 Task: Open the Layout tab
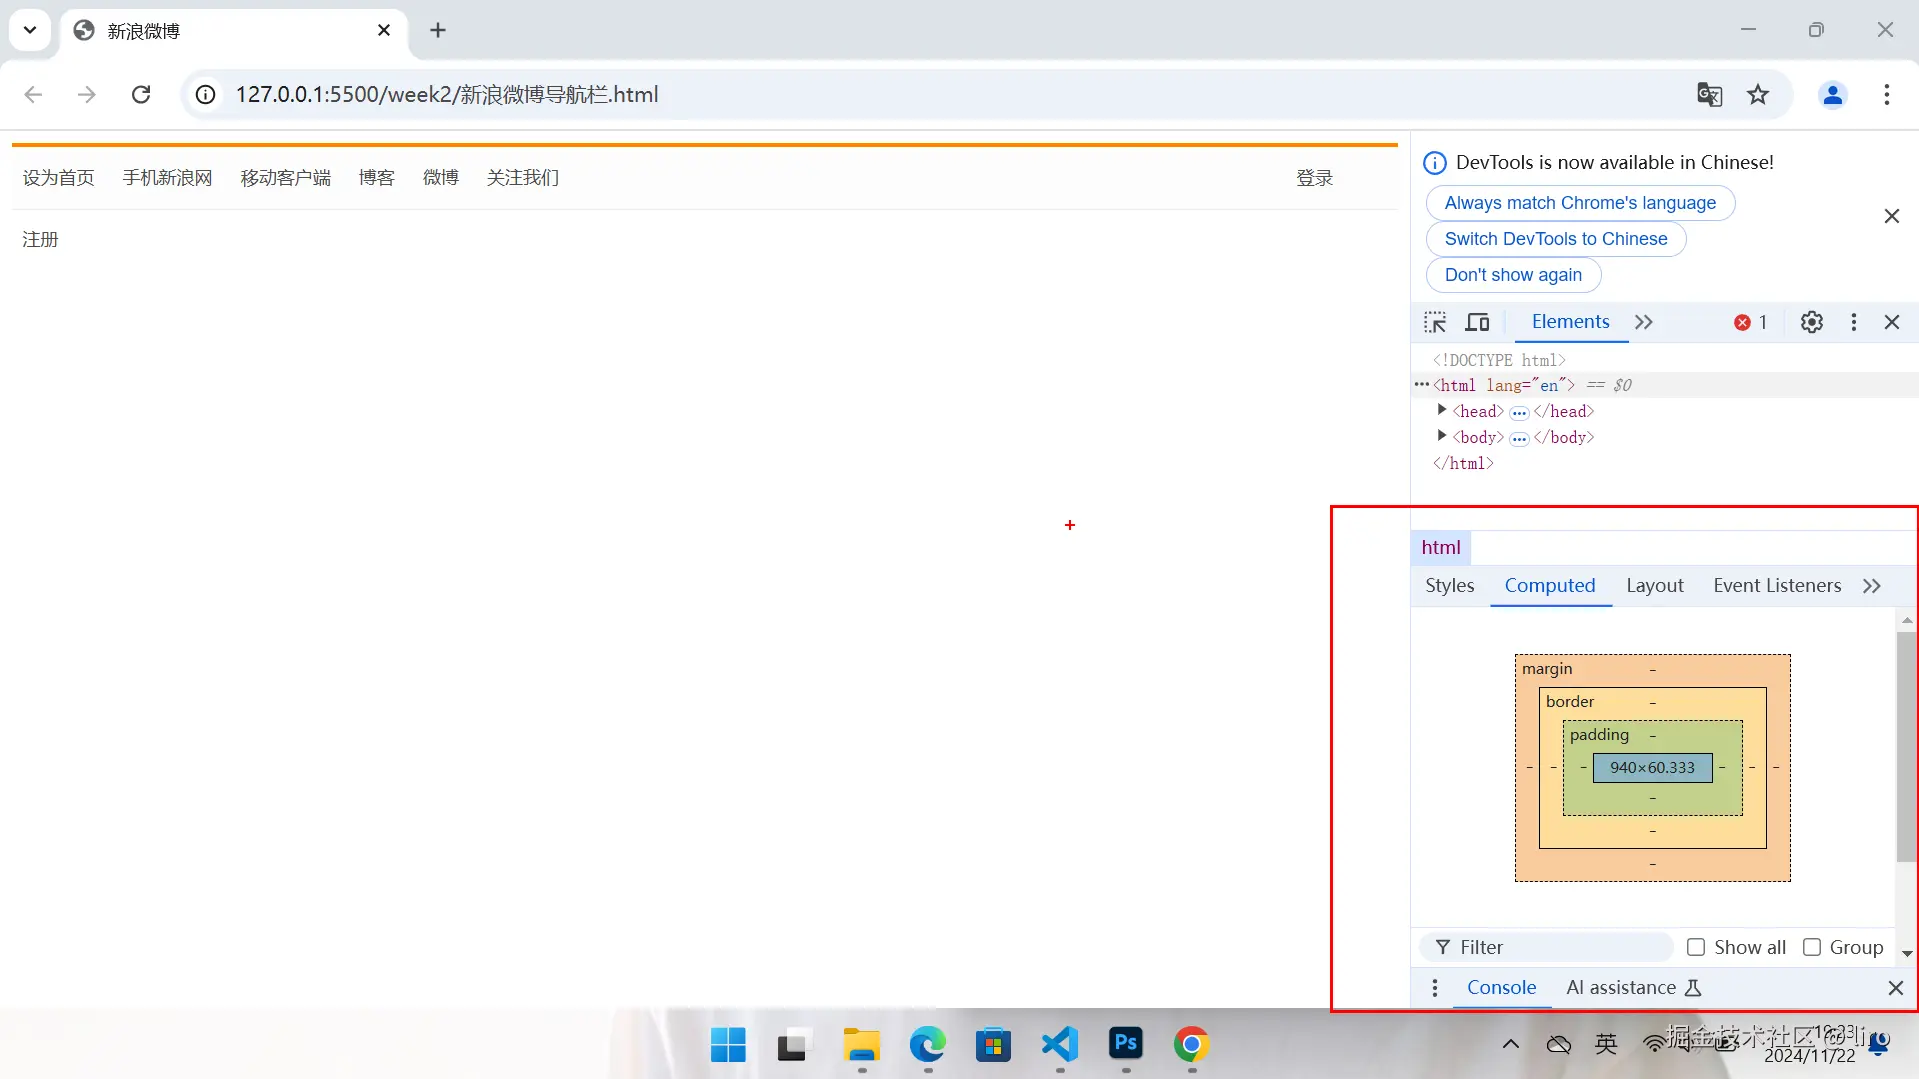(1654, 586)
